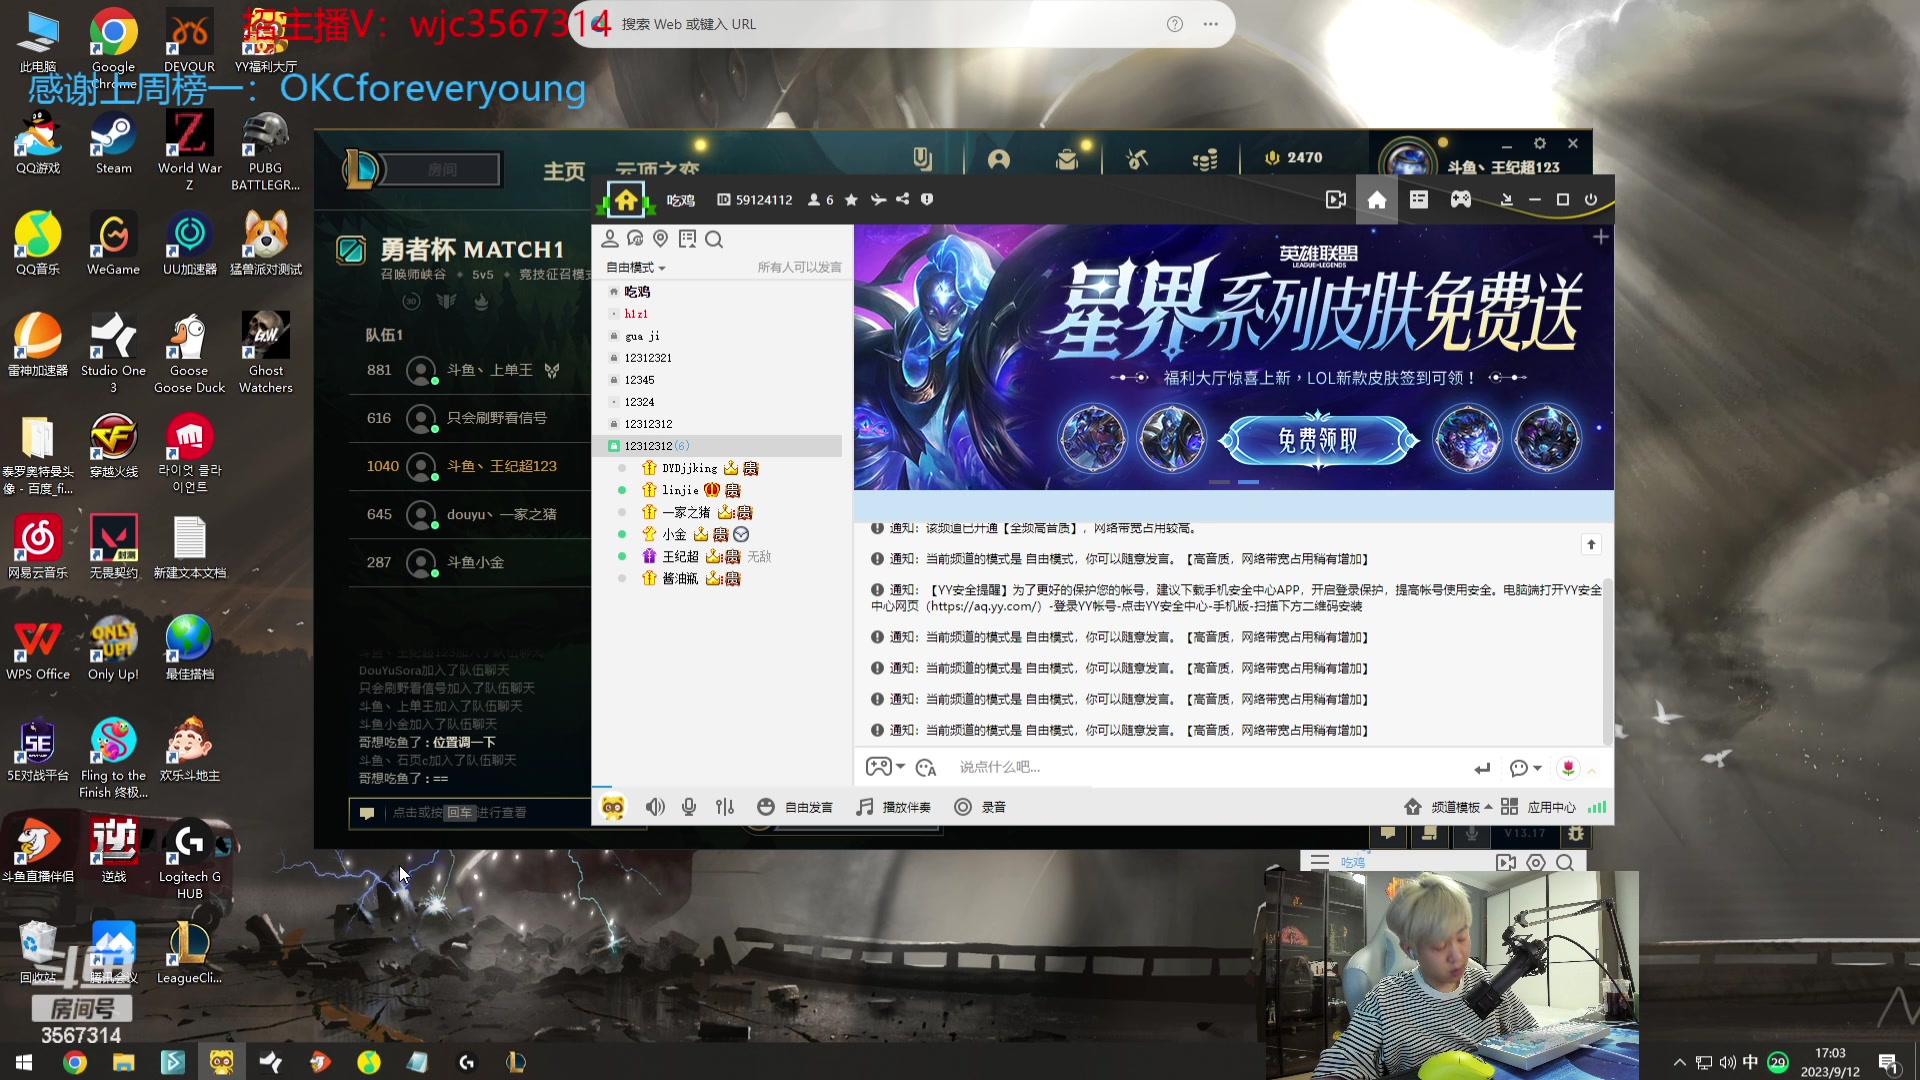Viewport: 1920px width, 1080px height.
Task: Select the home tab in YY header
Action: [1377, 200]
